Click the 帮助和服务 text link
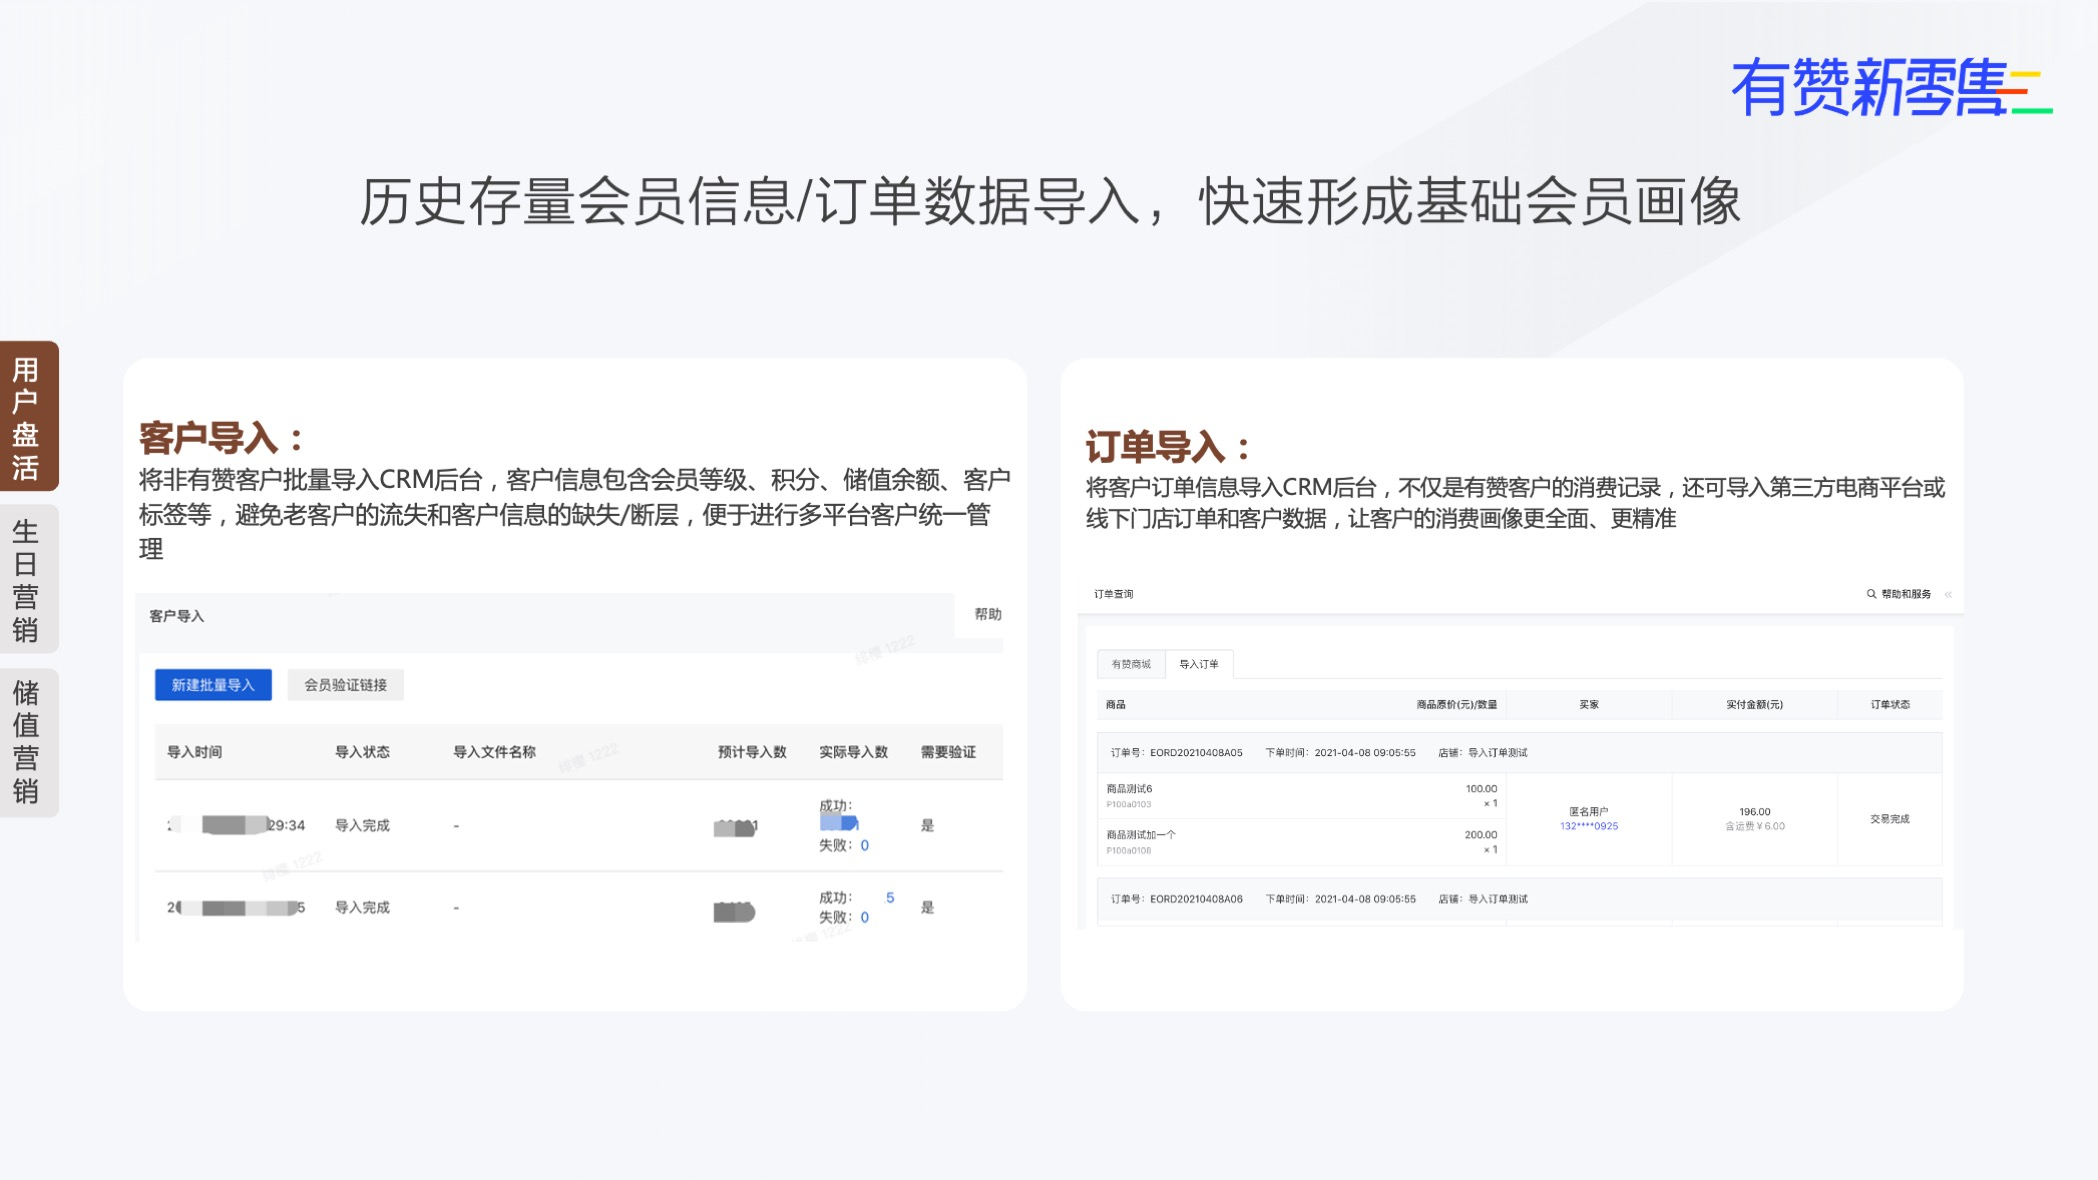2098x1180 pixels. coord(1906,594)
